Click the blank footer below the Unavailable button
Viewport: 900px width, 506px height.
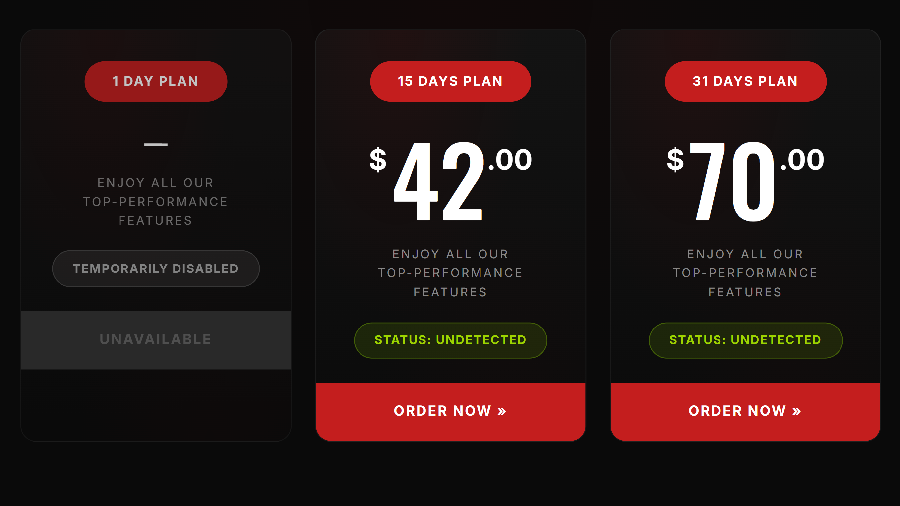pos(156,404)
